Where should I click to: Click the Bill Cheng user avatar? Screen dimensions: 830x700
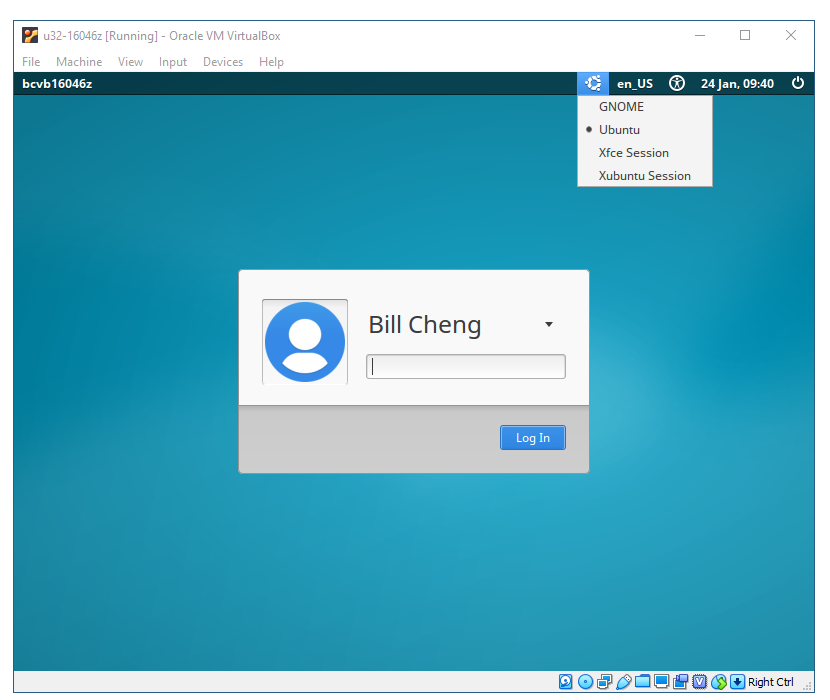point(305,342)
